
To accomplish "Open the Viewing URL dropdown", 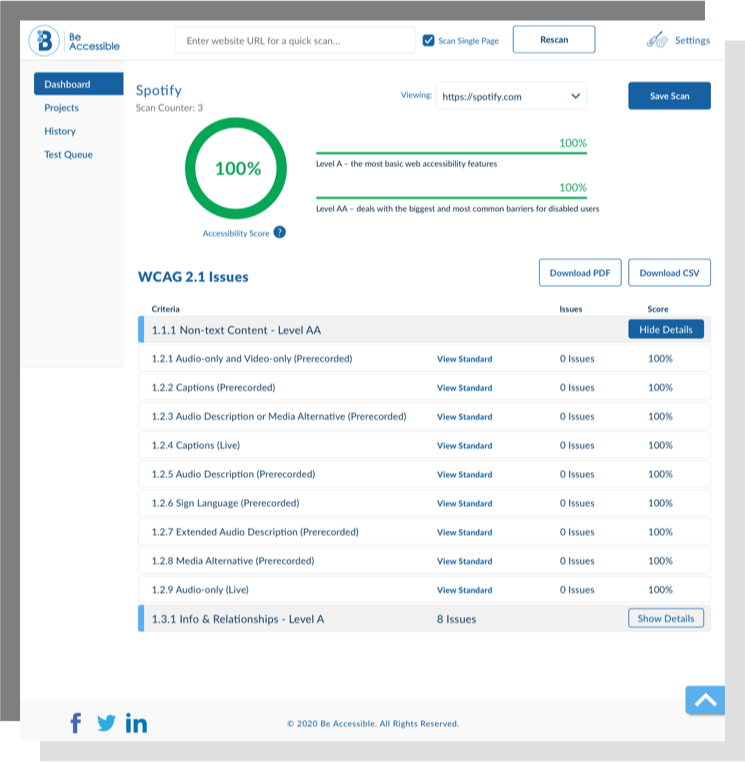I will pos(511,96).
